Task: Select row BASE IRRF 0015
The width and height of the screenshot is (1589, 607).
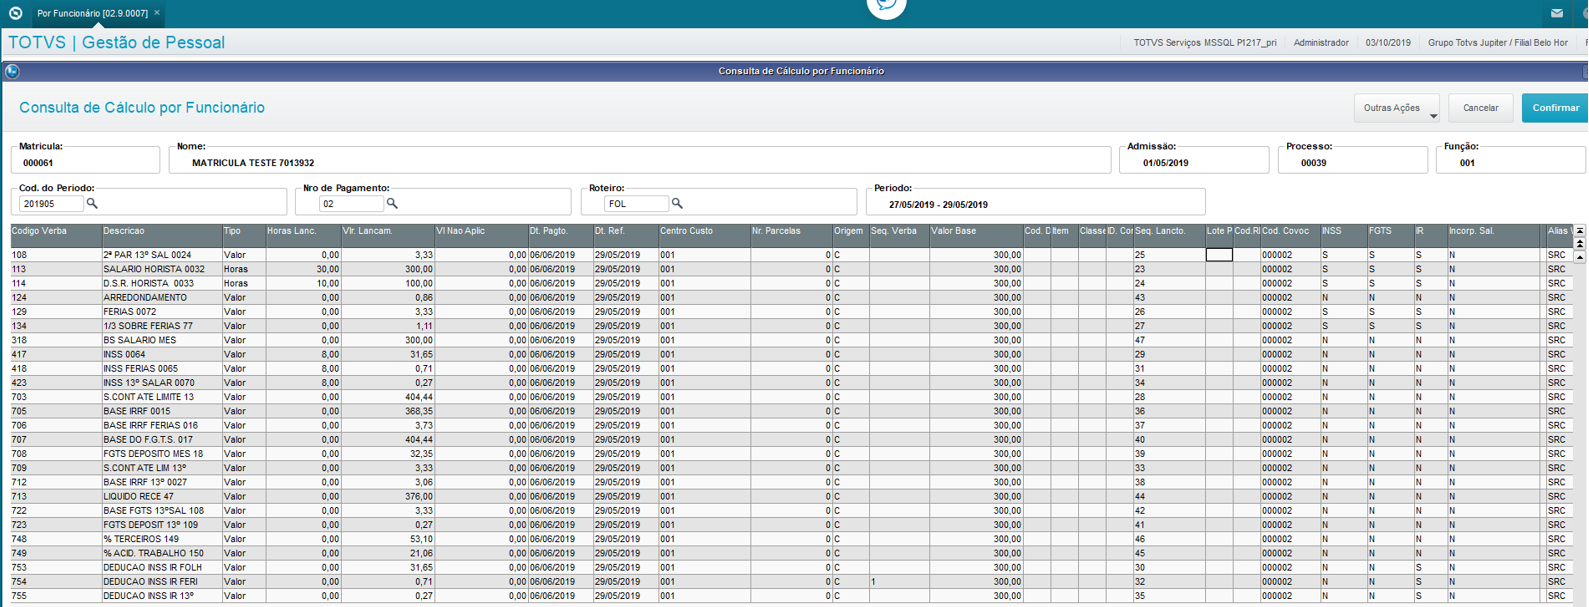Action: coord(791,411)
